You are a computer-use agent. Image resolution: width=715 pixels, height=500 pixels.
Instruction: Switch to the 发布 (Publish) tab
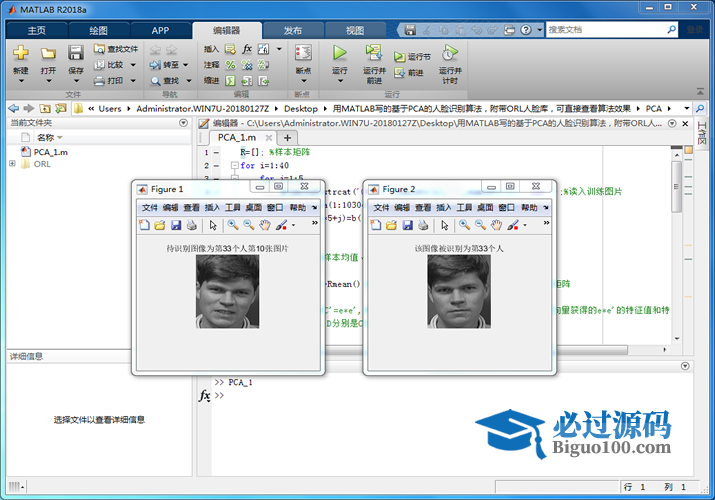click(293, 31)
